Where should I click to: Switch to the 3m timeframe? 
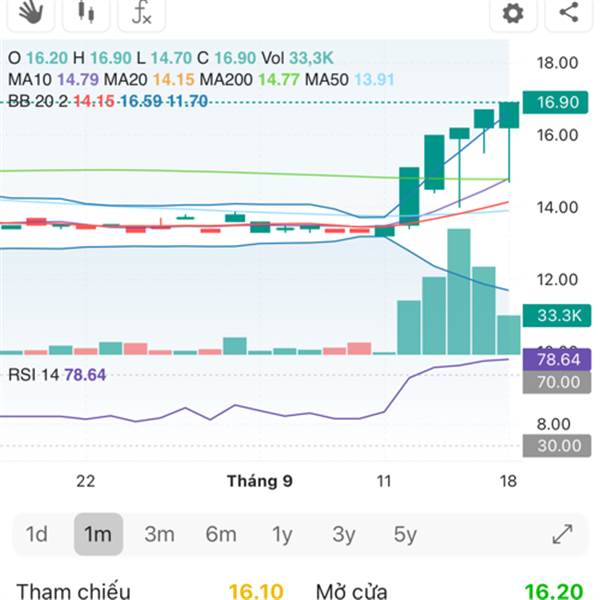(159, 534)
